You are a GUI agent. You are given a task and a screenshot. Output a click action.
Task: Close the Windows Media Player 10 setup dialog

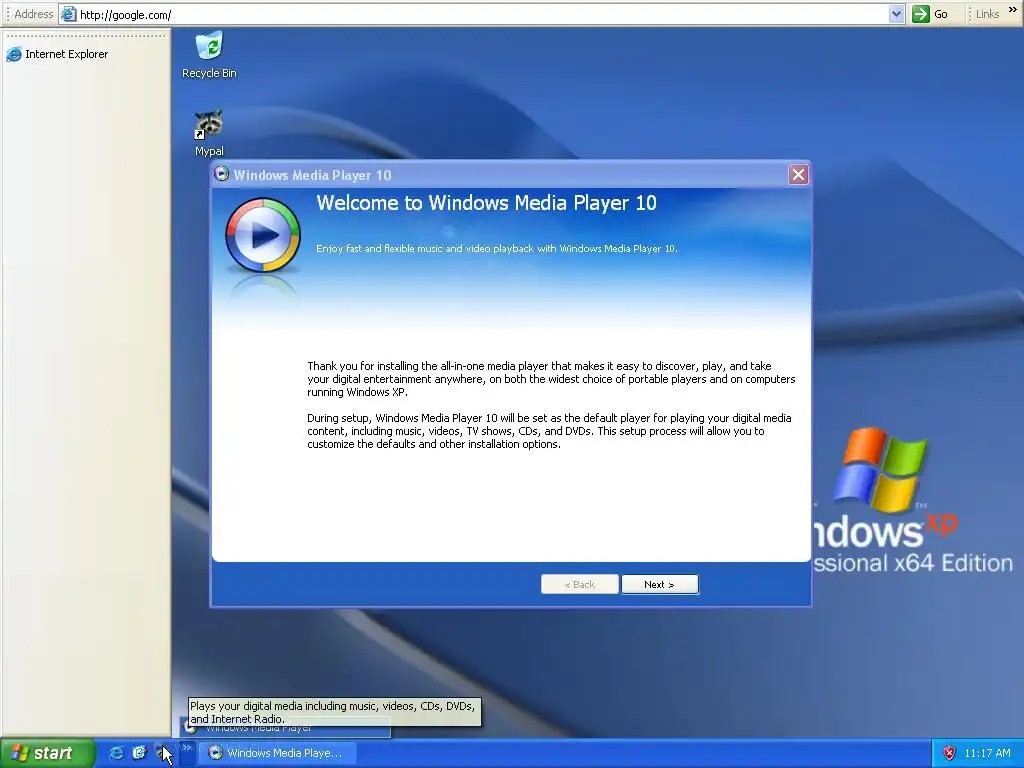(798, 174)
